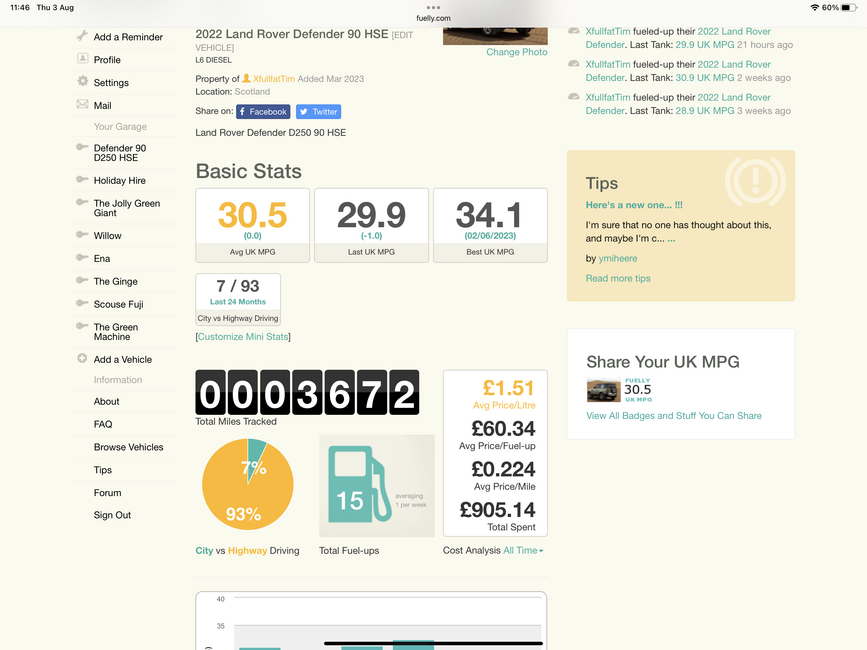The image size is (867, 650).
Task: Click View All Badges and Stuff link
Action: coord(674,416)
